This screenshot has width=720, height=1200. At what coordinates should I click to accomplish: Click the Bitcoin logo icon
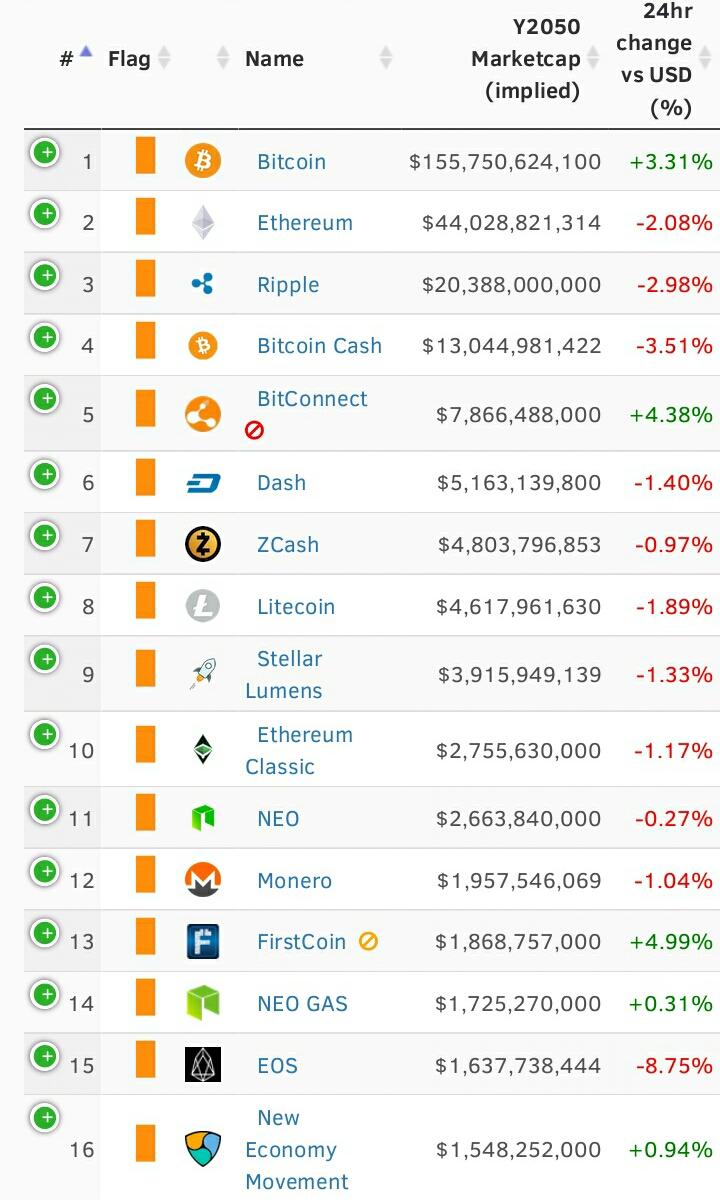pos(203,161)
